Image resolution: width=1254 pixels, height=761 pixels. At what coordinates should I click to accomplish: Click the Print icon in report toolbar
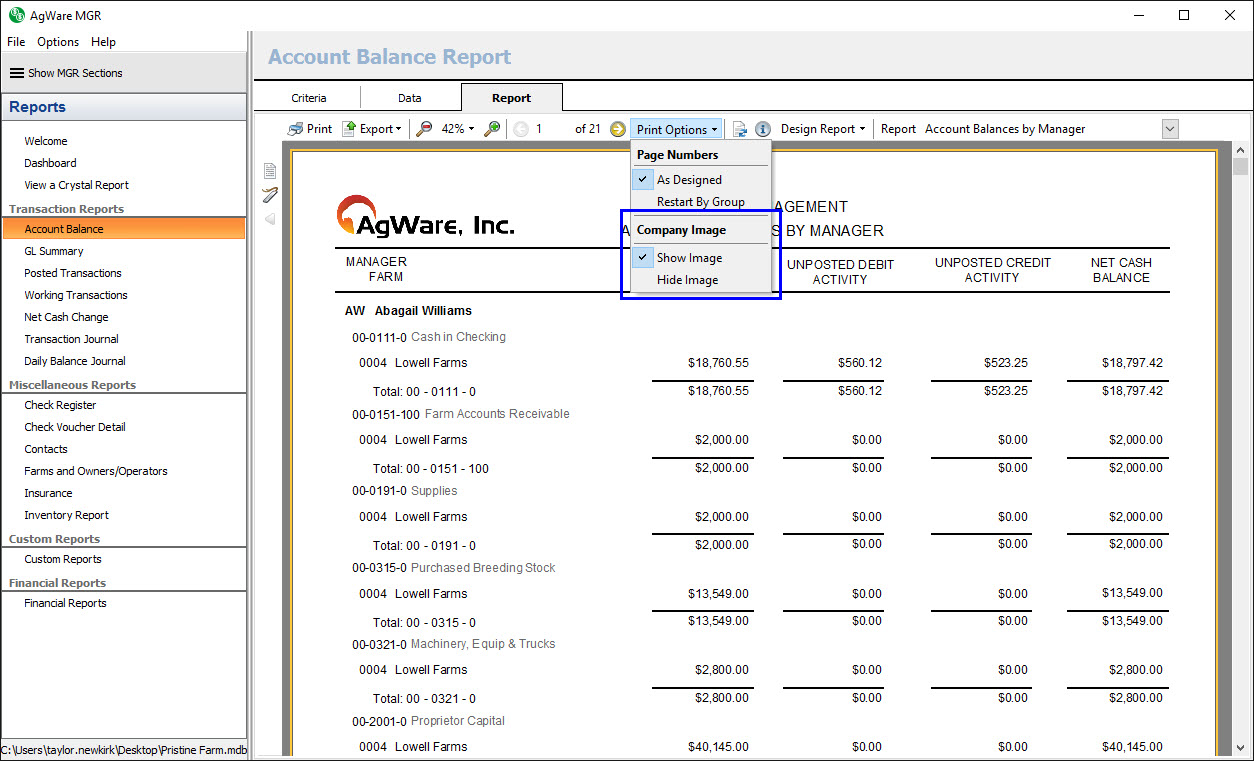click(x=296, y=129)
